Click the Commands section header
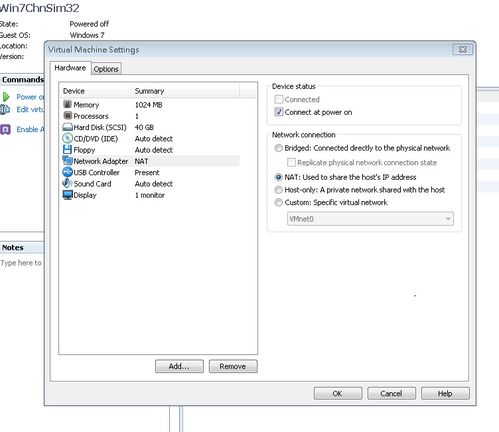The height and width of the screenshot is (432, 499). pyautogui.click(x=22, y=80)
